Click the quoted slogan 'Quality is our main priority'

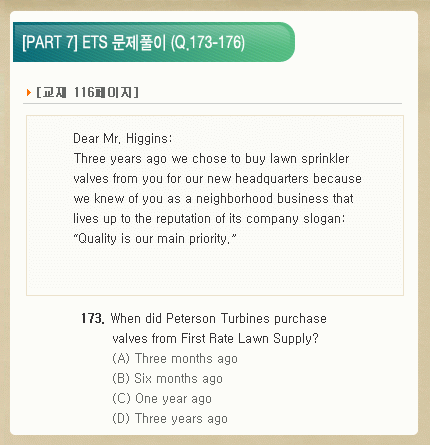(154, 239)
